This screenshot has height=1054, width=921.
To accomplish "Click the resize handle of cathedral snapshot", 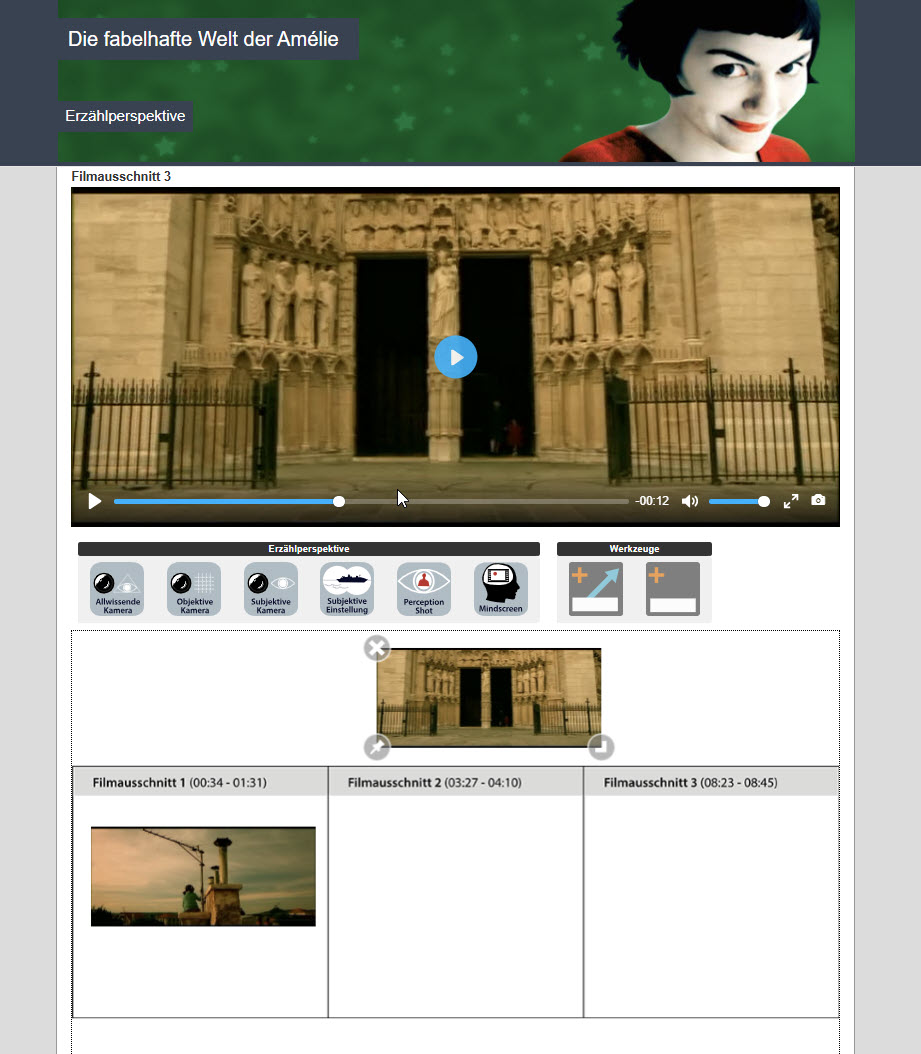I will (600, 747).
